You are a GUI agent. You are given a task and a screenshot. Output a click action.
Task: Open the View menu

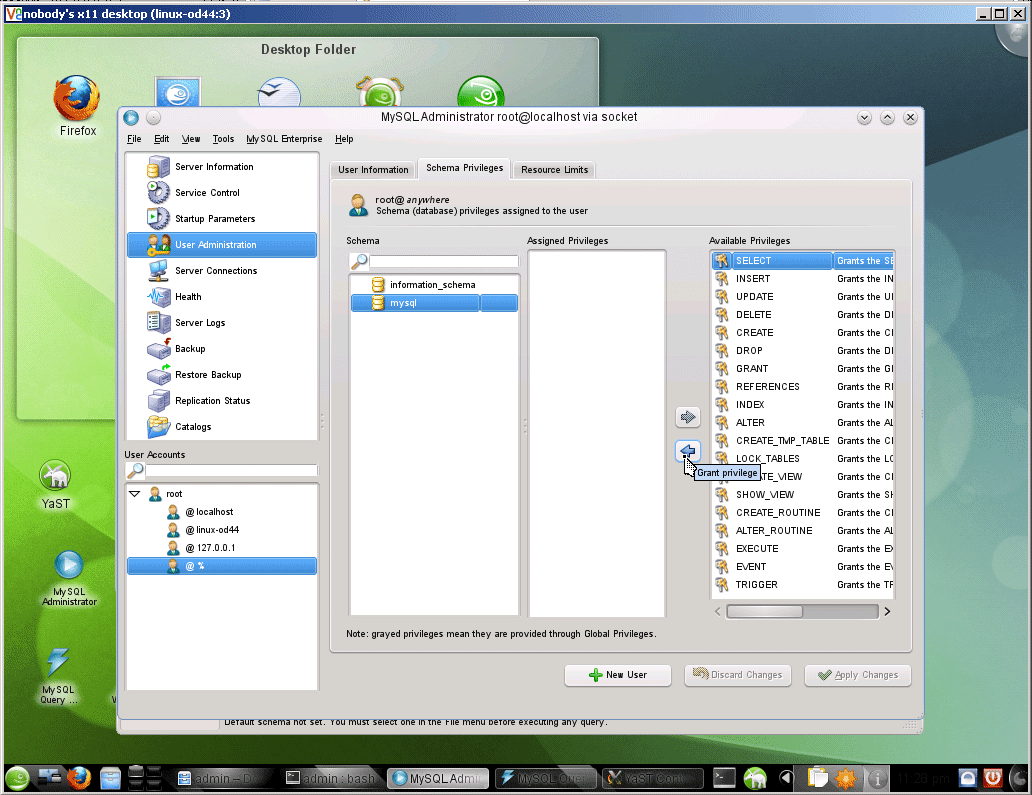point(191,139)
